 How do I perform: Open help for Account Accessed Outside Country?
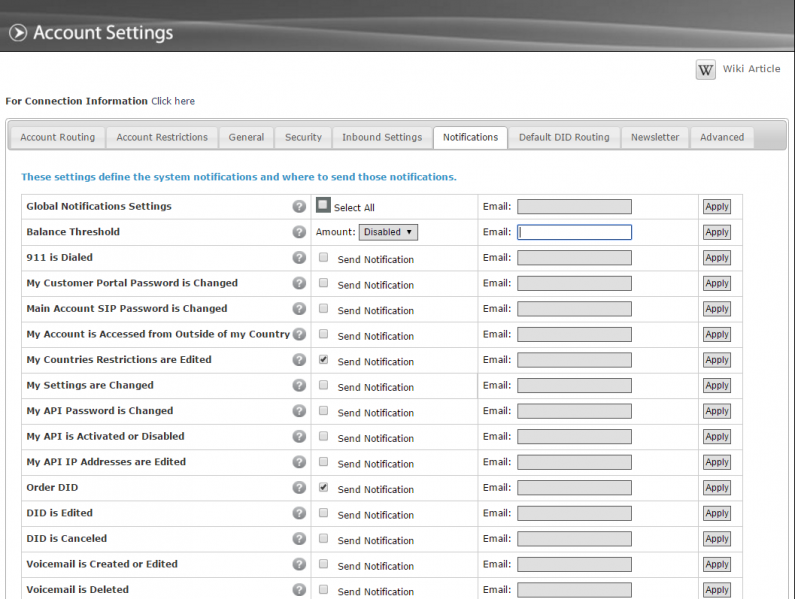point(299,334)
